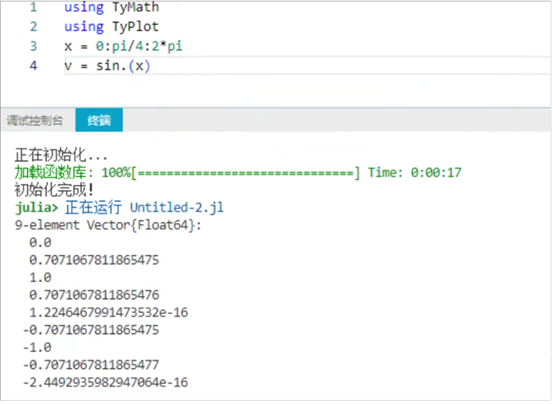This screenshot has width=553, height=404.
Task: Click line number 3 in gutter
Action: click(34, 46)
